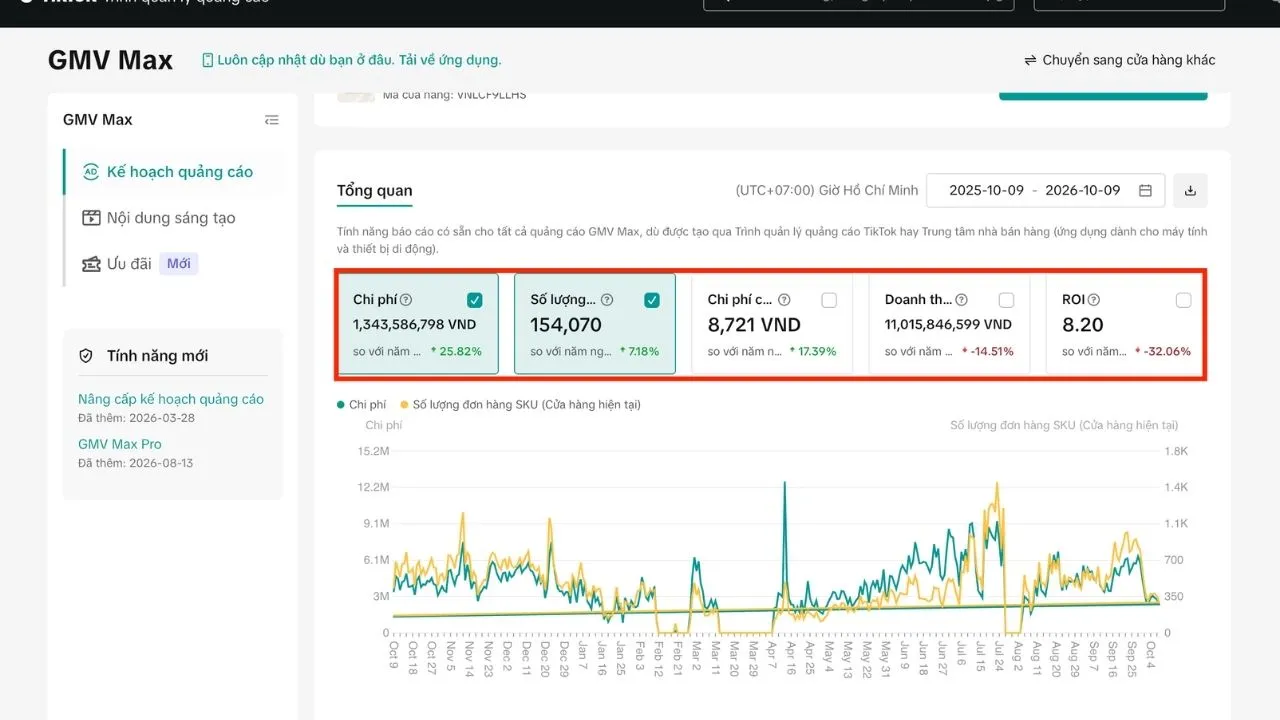
Task: Click the green Chi phí legend dot
Action: (x=341, y=405)
